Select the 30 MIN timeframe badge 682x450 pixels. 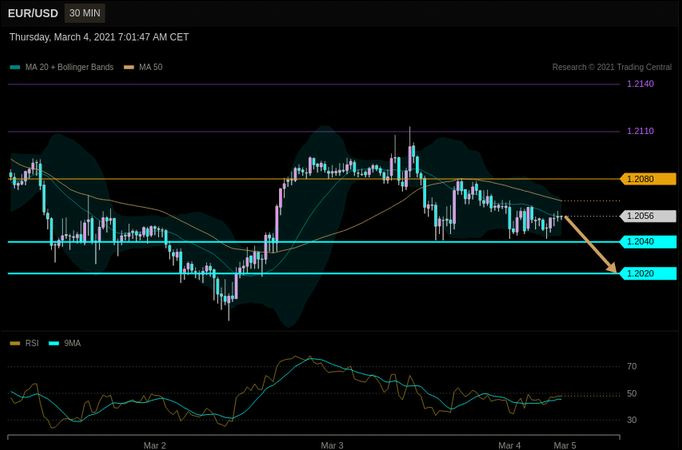click(x=85, y=13)
